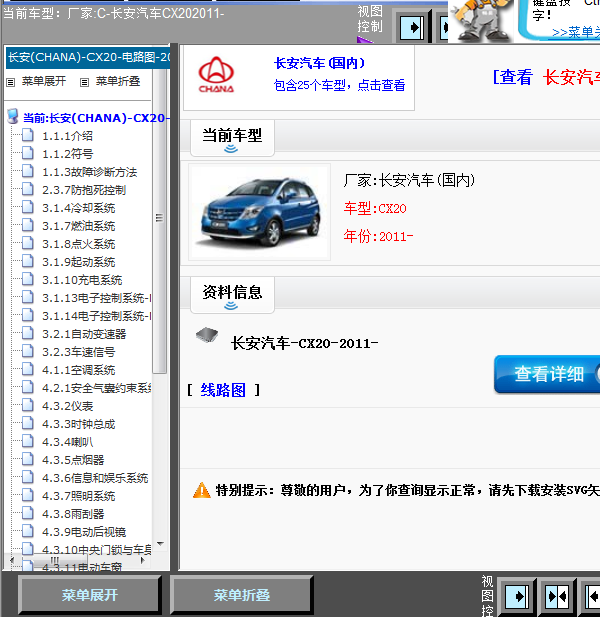Open 4.3.3时钟总成 item

point(78,424)
